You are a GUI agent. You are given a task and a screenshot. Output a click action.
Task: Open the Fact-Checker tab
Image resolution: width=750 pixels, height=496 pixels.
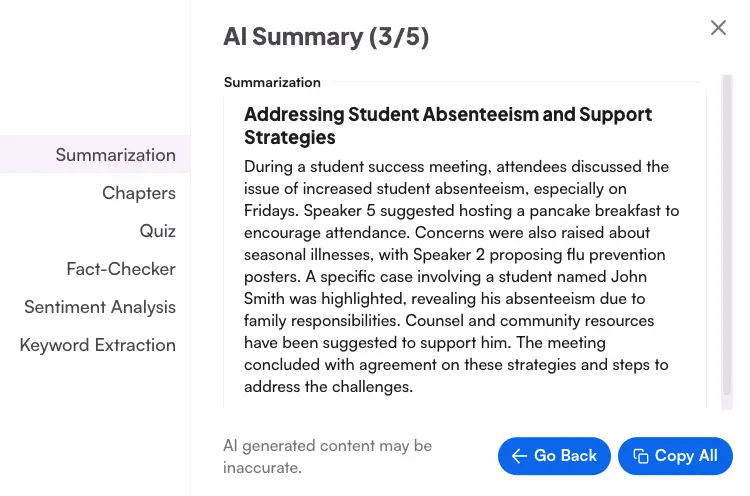coord(120,269)
